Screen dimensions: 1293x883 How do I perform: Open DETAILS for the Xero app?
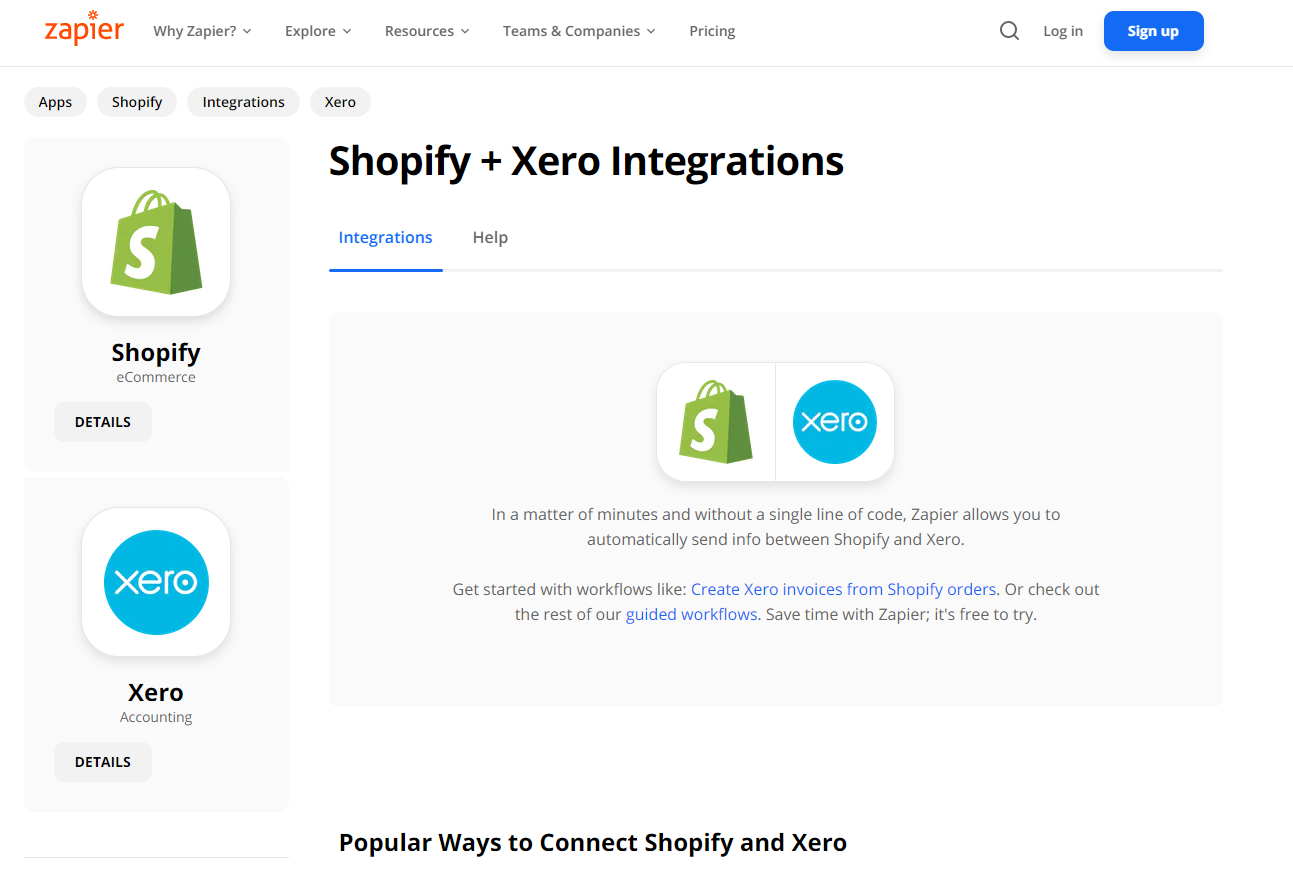[x=103, y=762]
